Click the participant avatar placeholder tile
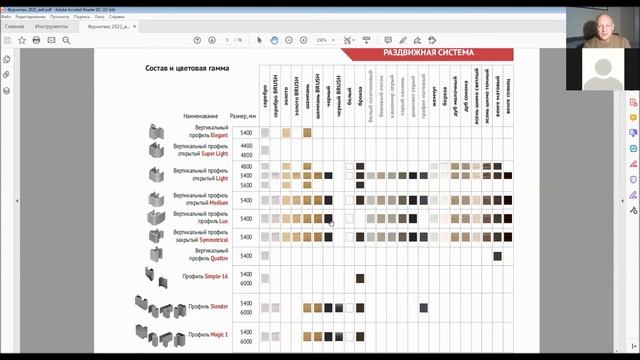640x360 pixels. (x=603, y=69)
